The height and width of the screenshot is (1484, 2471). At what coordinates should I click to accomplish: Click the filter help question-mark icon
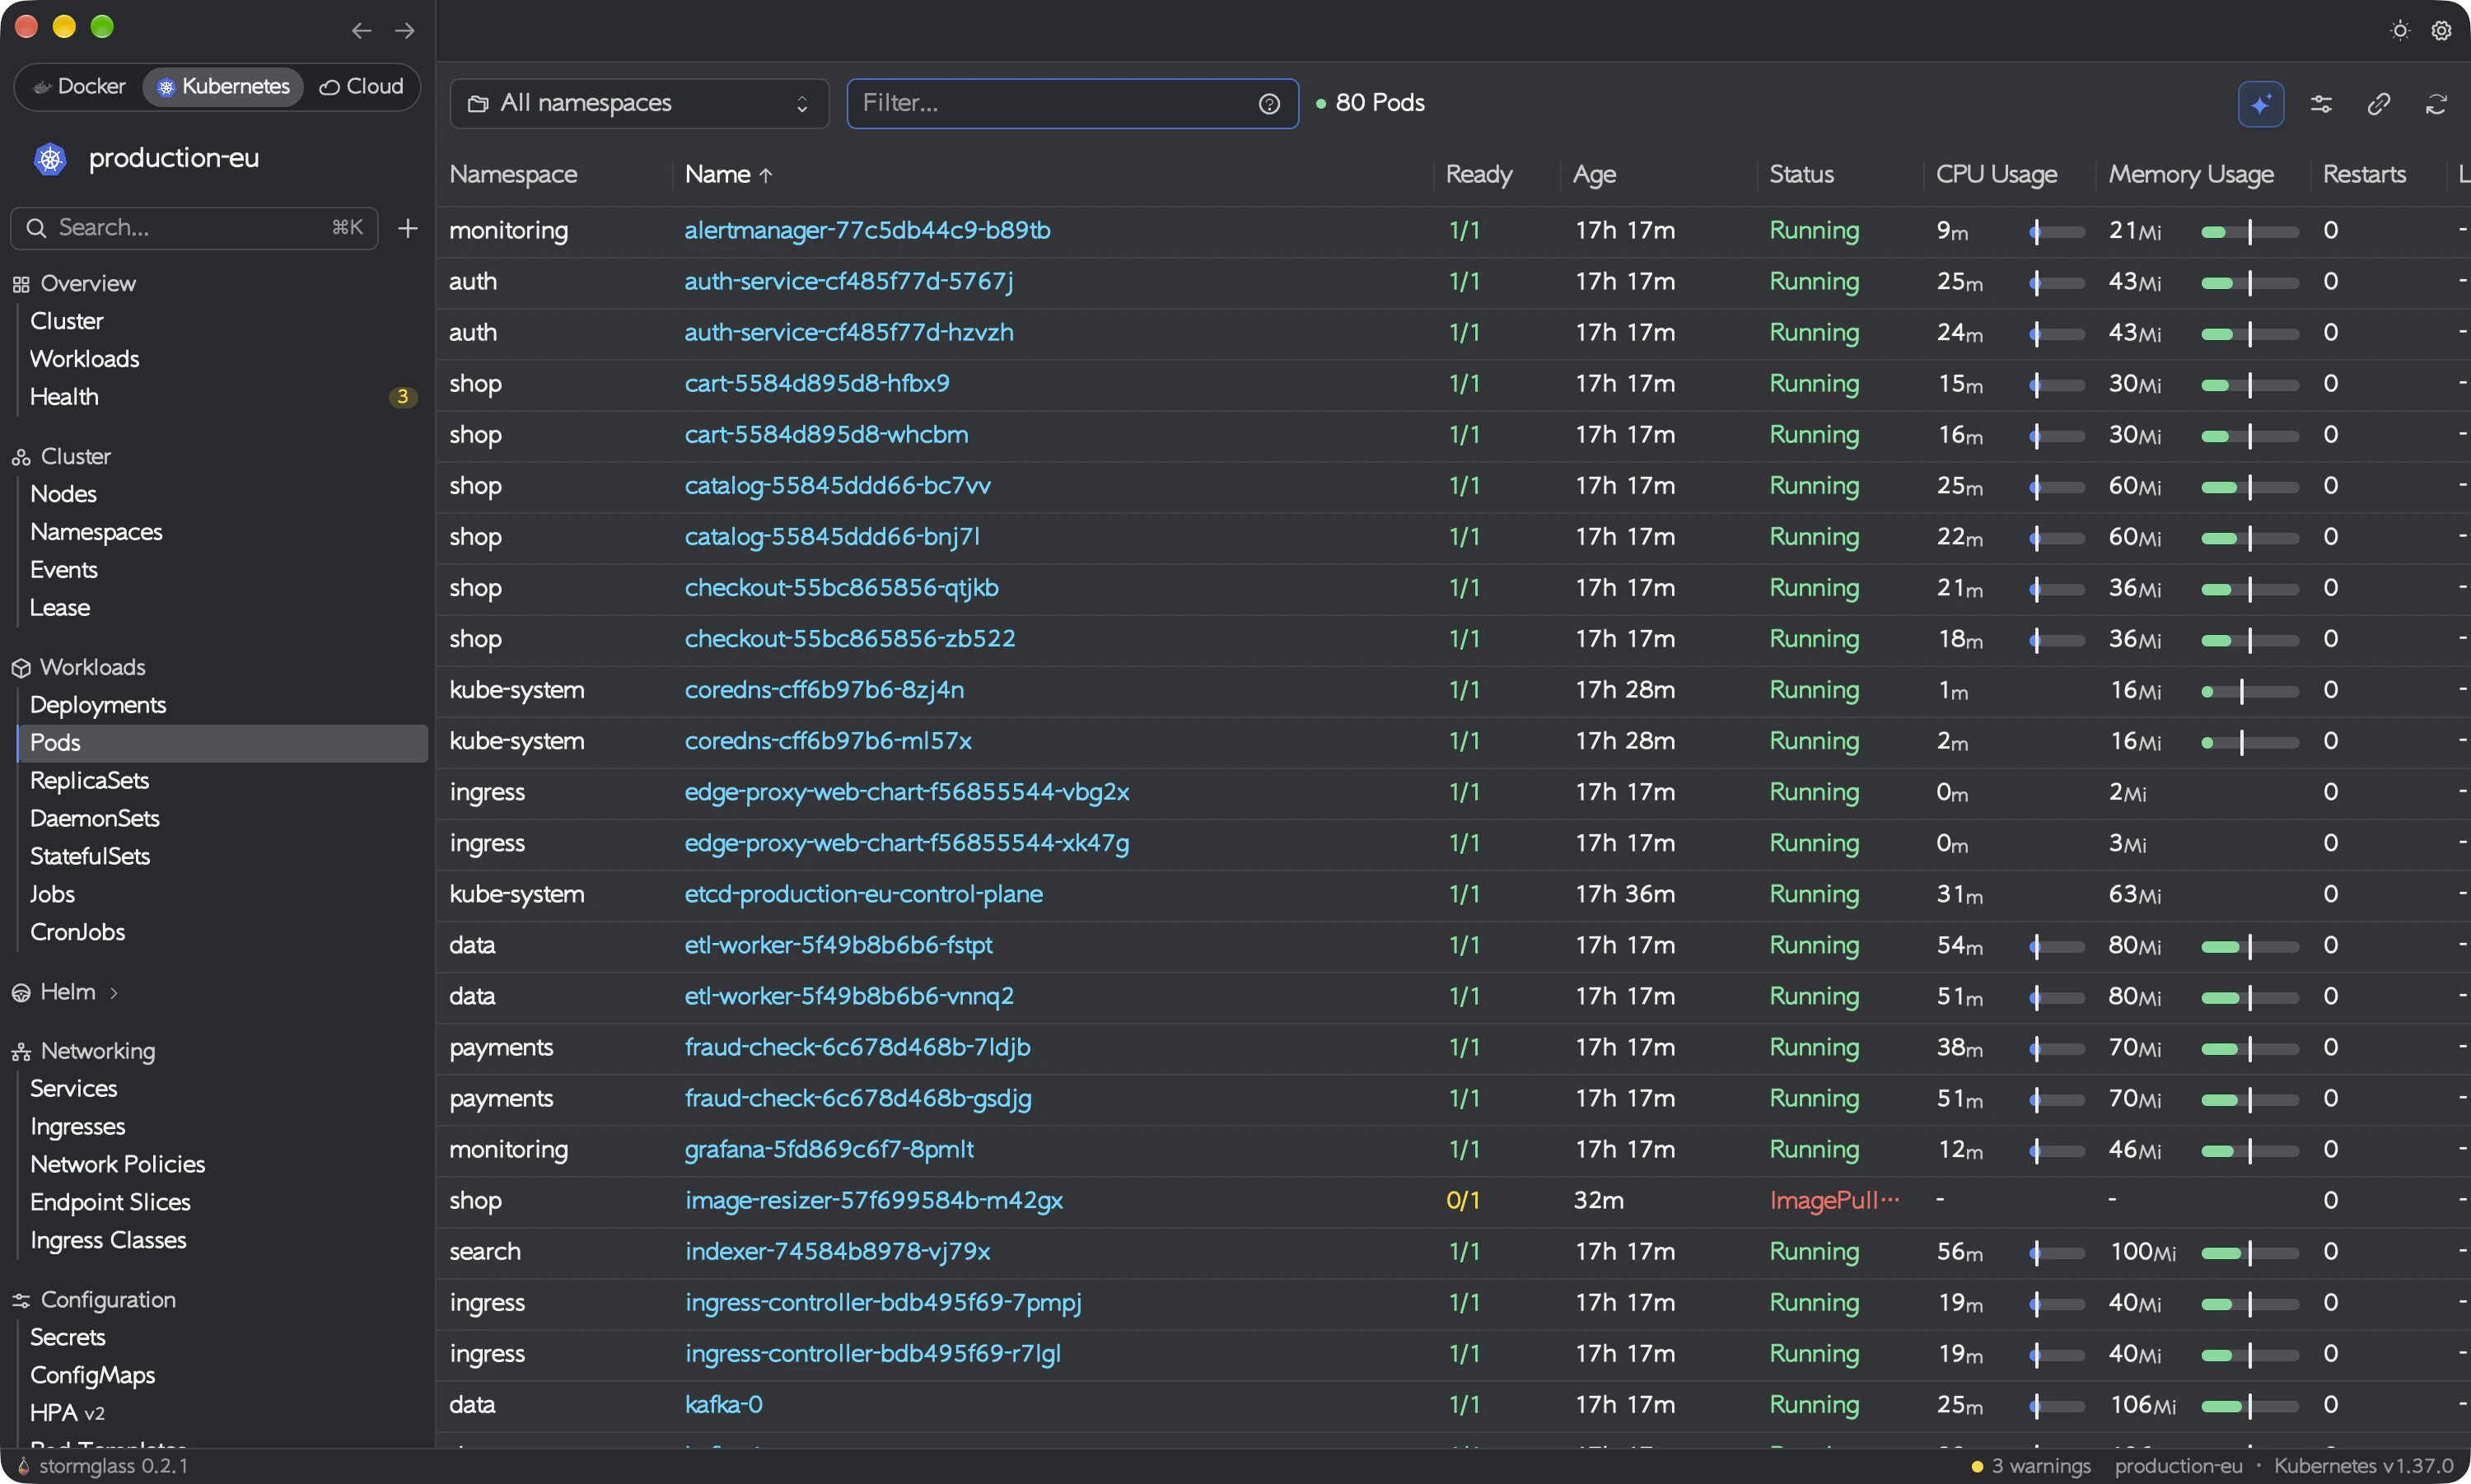pos(1269,104)
